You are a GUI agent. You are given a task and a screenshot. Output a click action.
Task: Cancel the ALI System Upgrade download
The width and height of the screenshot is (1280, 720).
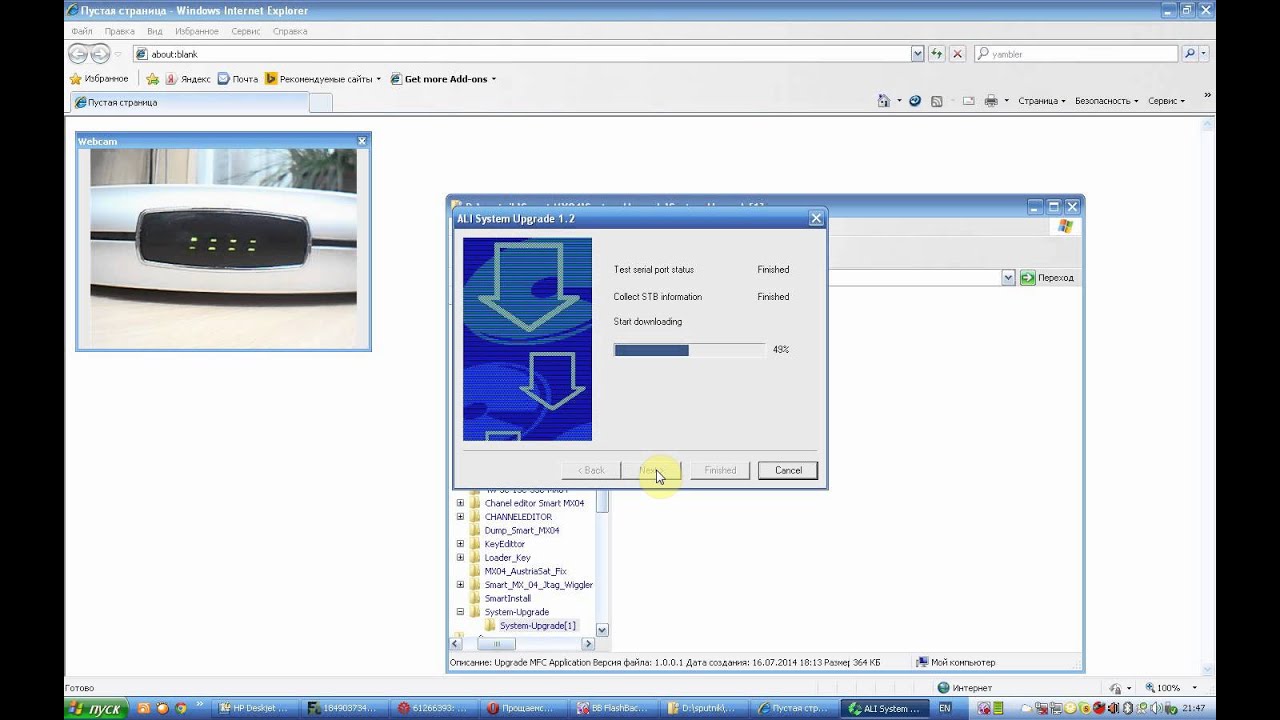coord(788,470)
